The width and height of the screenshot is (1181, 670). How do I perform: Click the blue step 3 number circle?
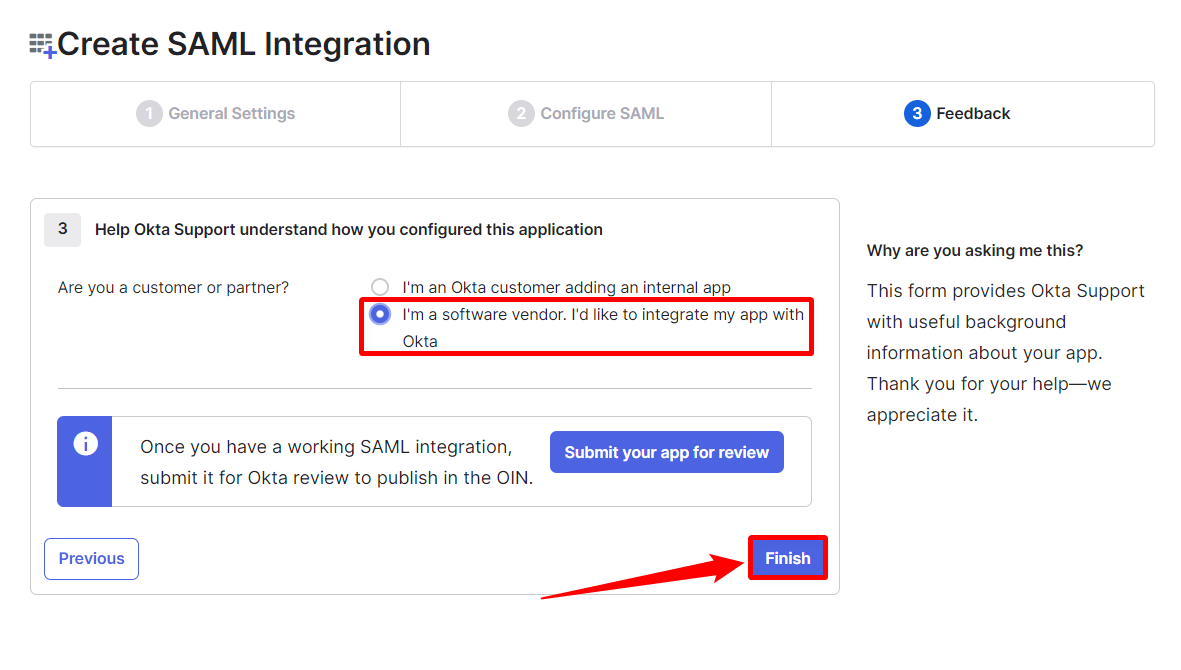pos(917,114)
